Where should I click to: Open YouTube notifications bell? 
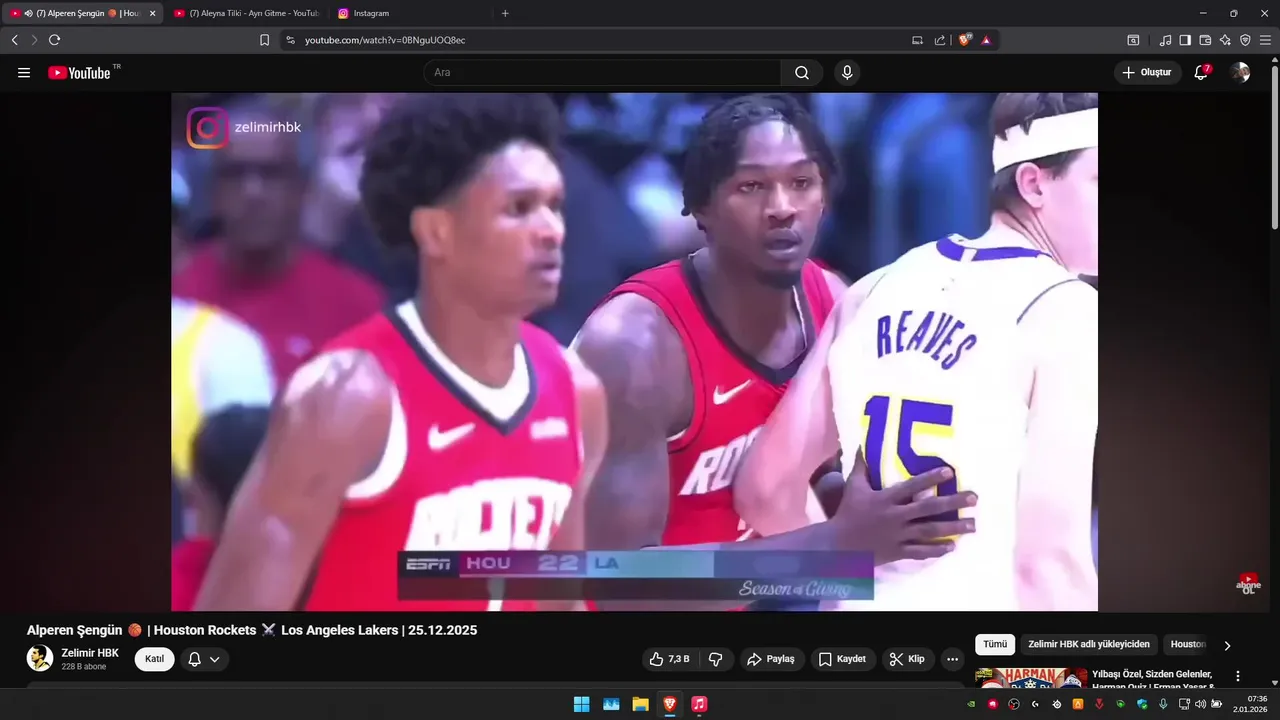pyautogui.click(x=1201, y=73)
